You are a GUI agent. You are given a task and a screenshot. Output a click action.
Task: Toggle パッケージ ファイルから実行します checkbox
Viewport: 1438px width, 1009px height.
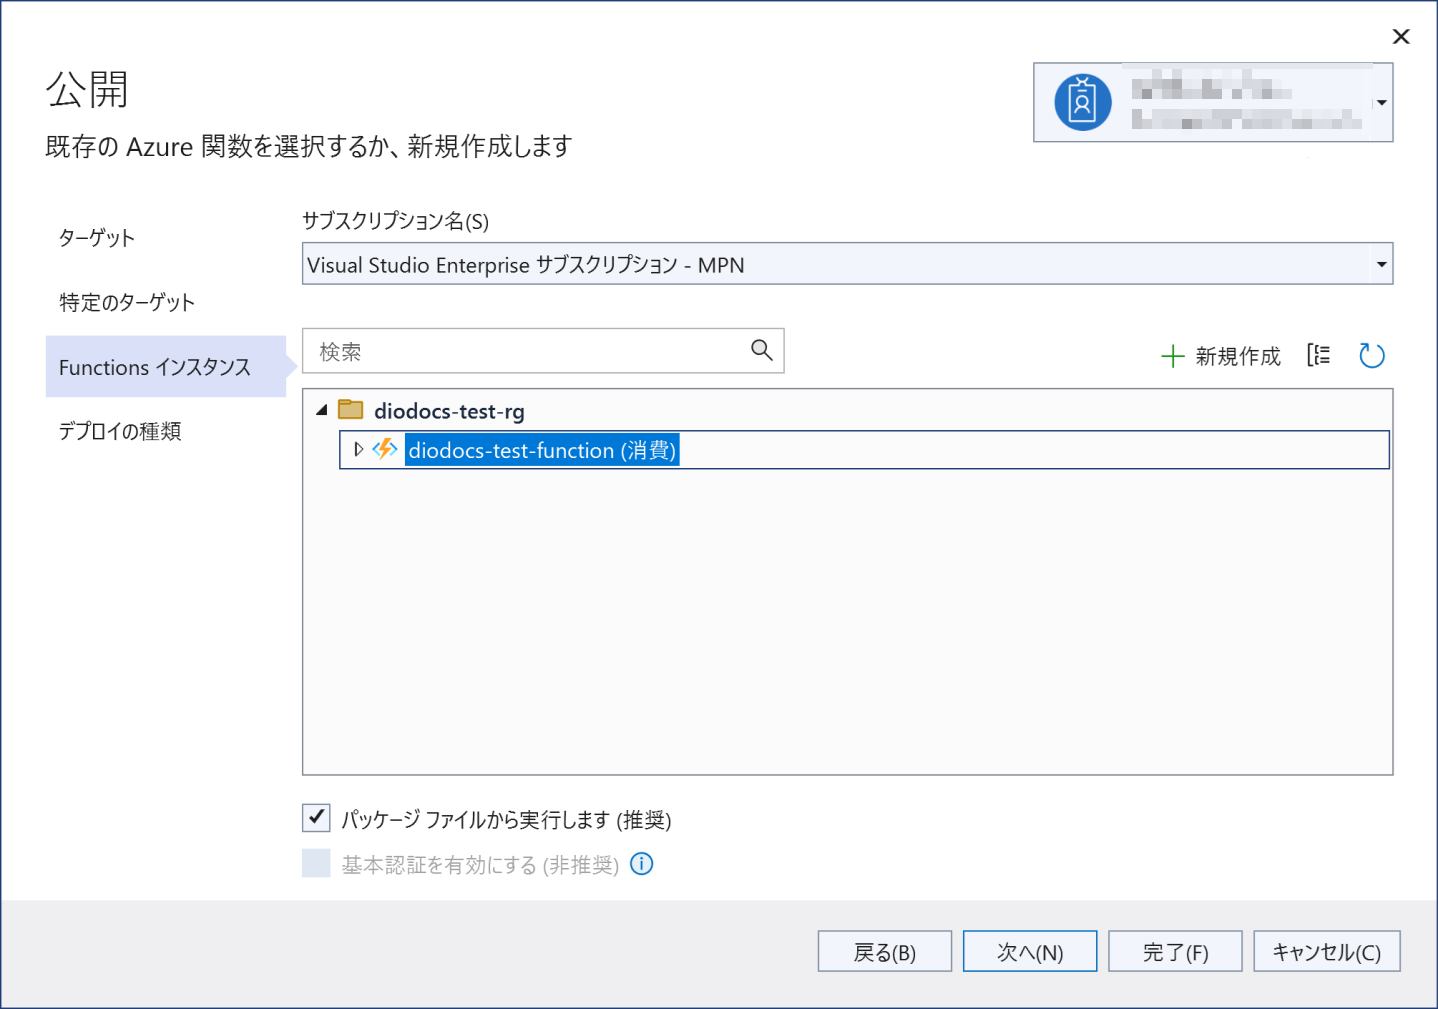(316, 818)
